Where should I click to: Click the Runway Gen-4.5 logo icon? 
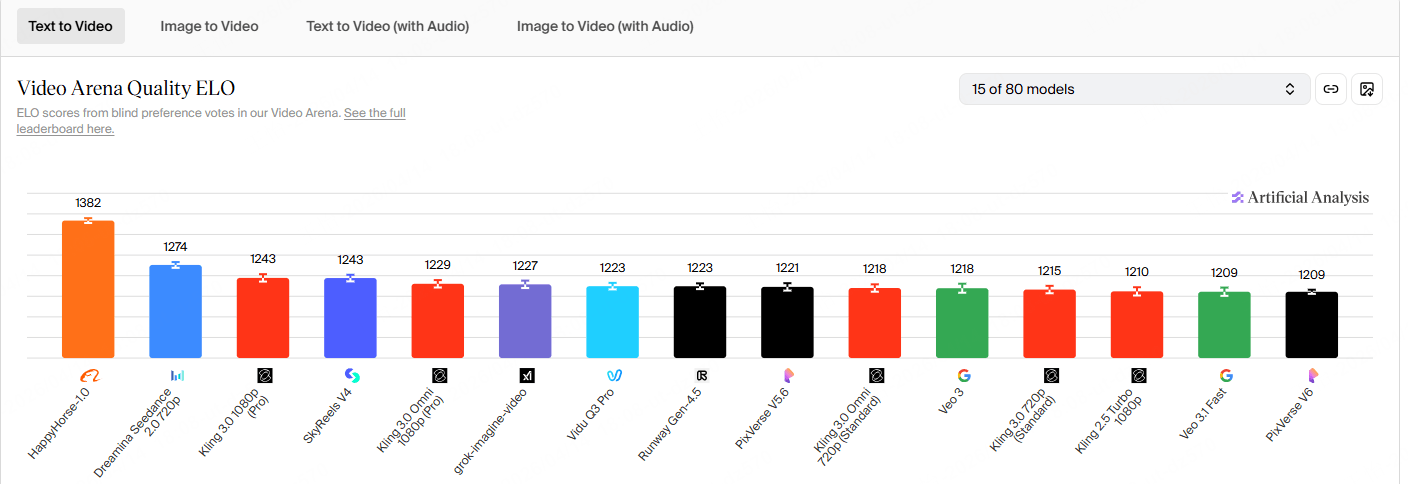coord(702,376)
